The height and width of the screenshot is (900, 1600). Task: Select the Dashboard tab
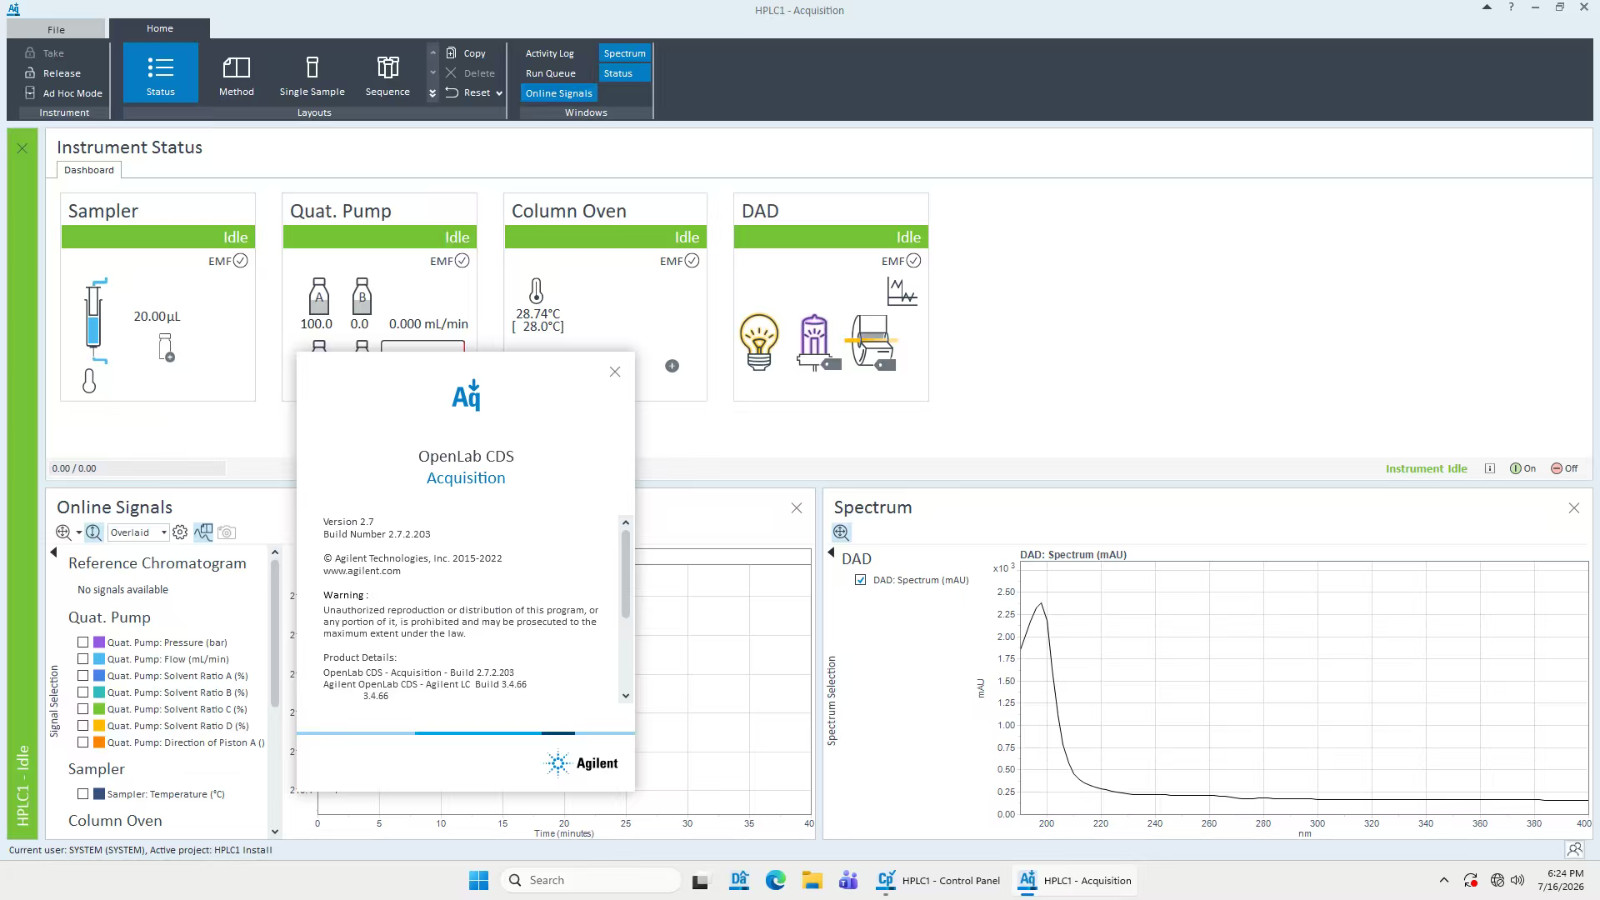(x=89, y=170)
